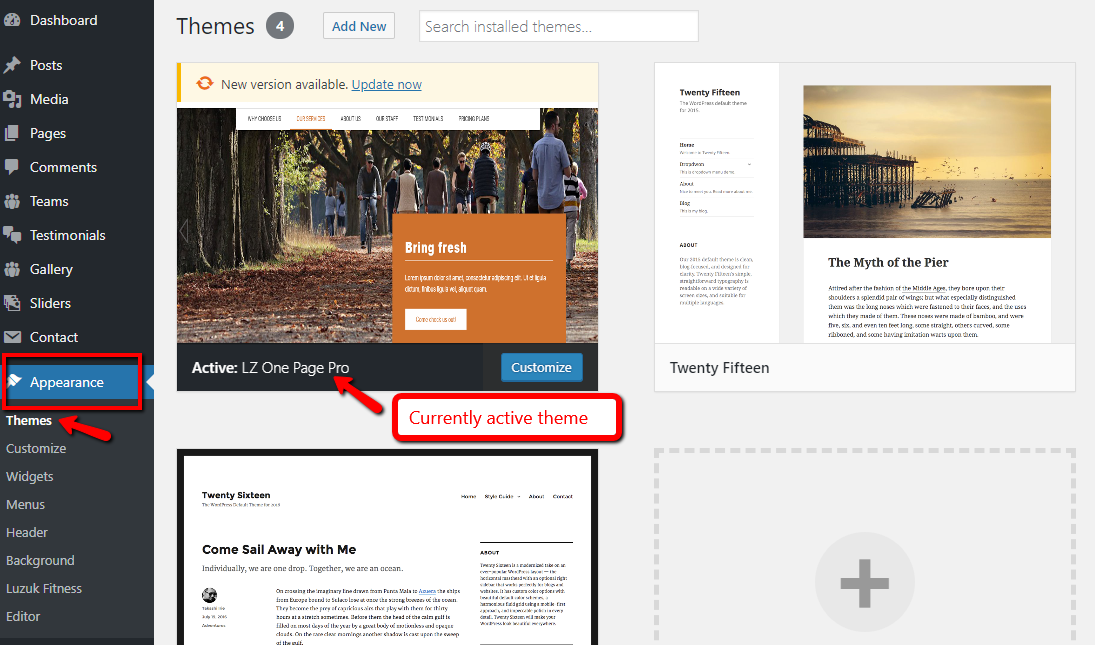Click the plus icon to add theme
Viewport: 1095px width, 645px height.
(865, 583)
